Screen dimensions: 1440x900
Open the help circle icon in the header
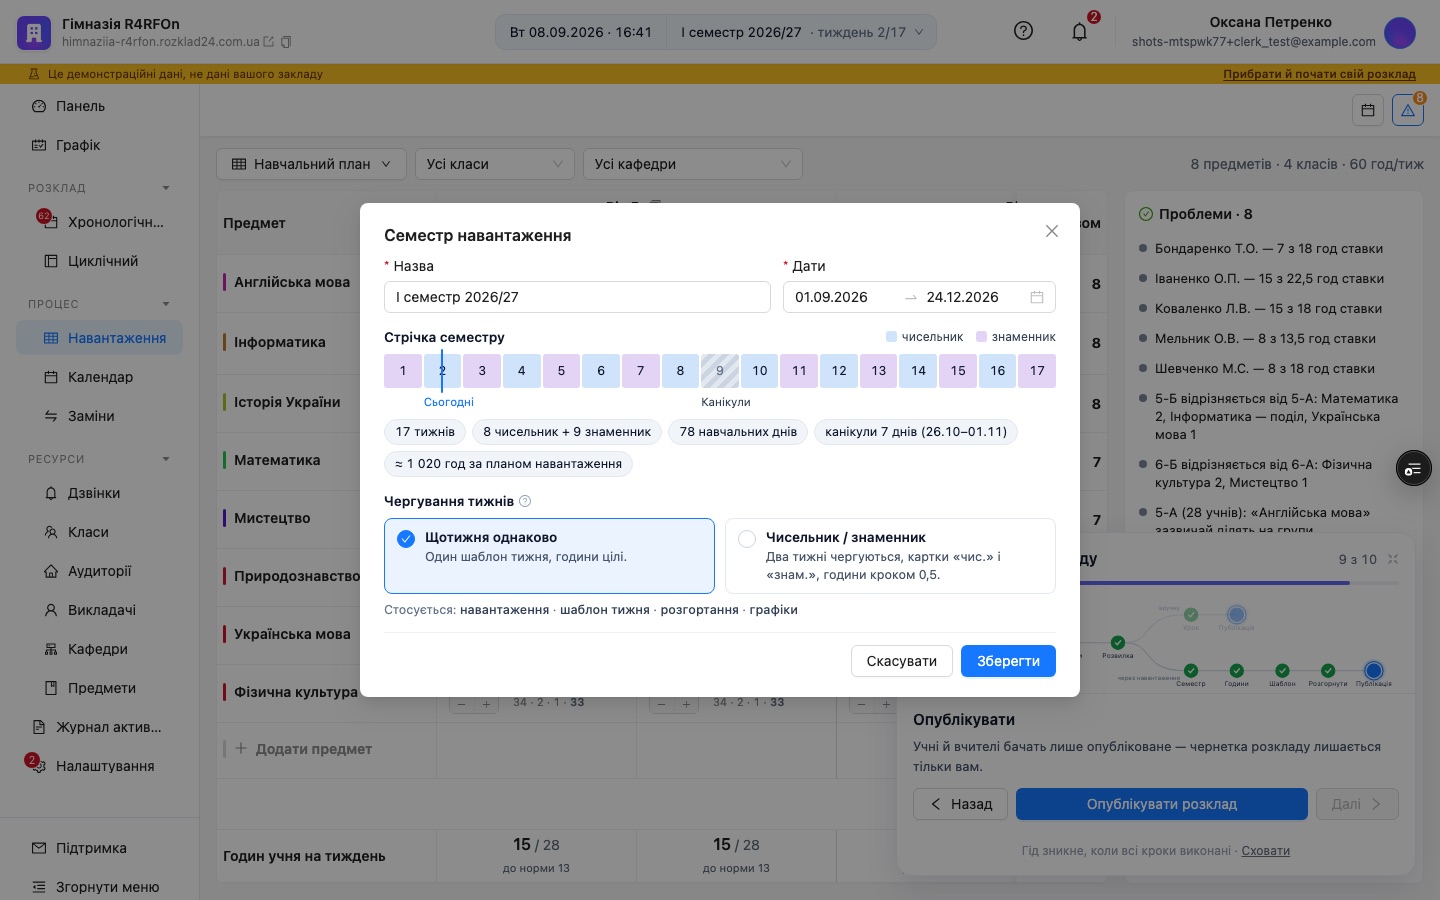pyautogui.click(x=1023, y=31)
